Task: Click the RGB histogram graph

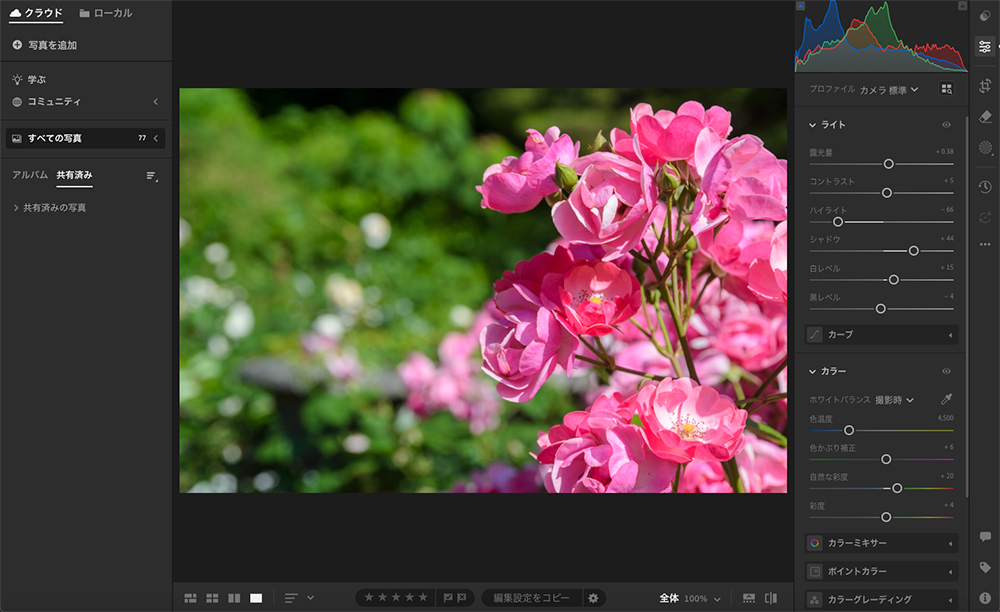Action: pos(881,36)
